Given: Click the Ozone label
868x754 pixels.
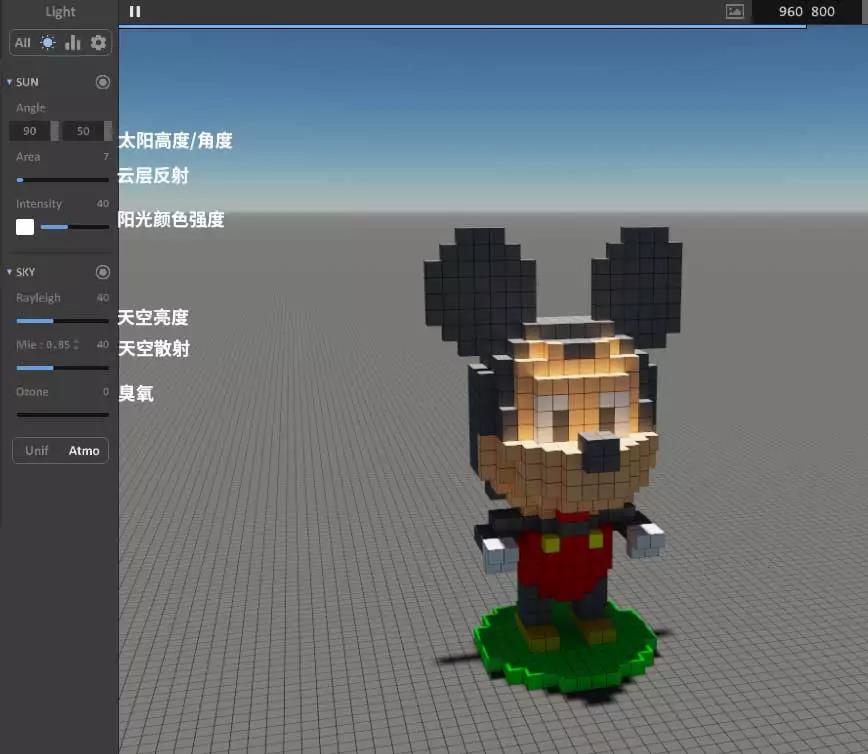Looking at the screenshot, I should [32, 392].
